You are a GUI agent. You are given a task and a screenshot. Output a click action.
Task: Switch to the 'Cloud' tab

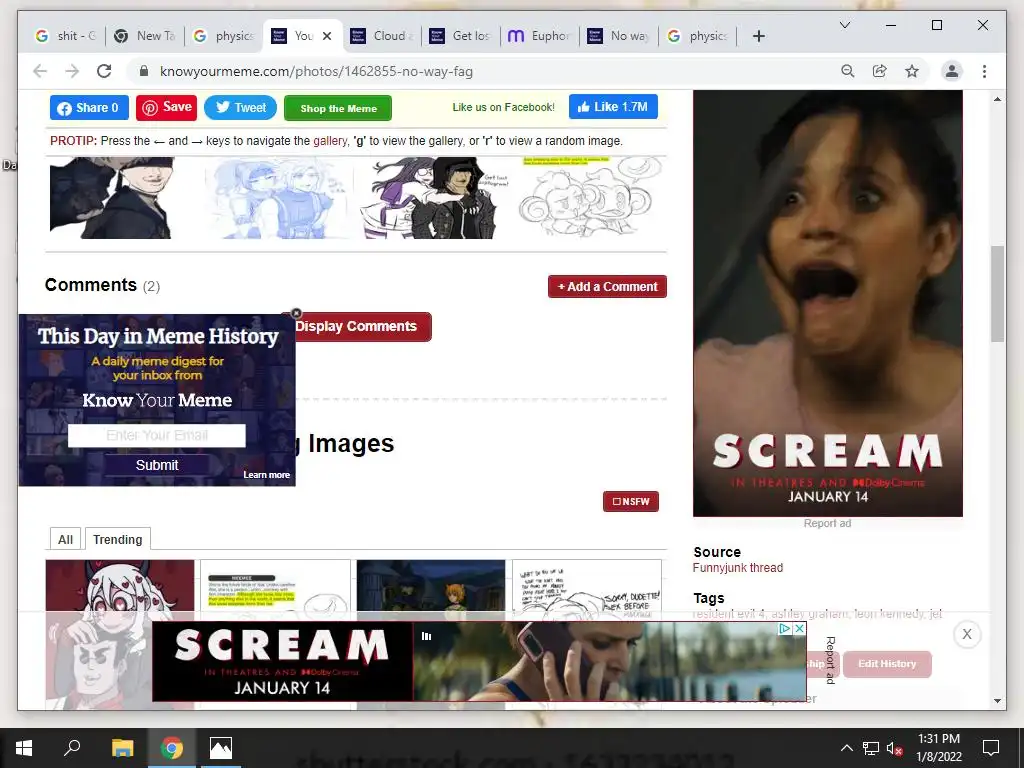(x=381, y=36)
